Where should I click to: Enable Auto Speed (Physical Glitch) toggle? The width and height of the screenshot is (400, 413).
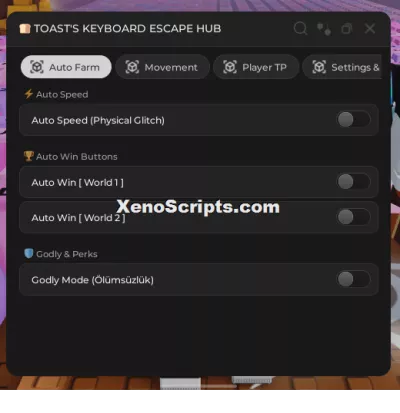(x=353, y=120)
